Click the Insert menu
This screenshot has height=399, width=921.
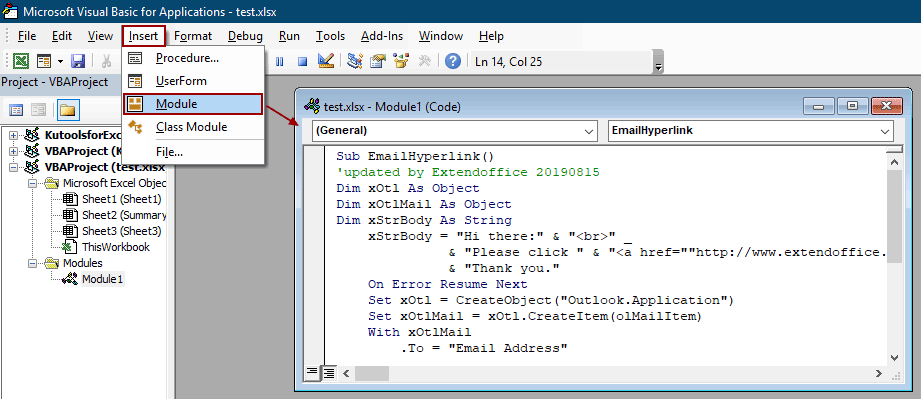(x=144, y=36)
